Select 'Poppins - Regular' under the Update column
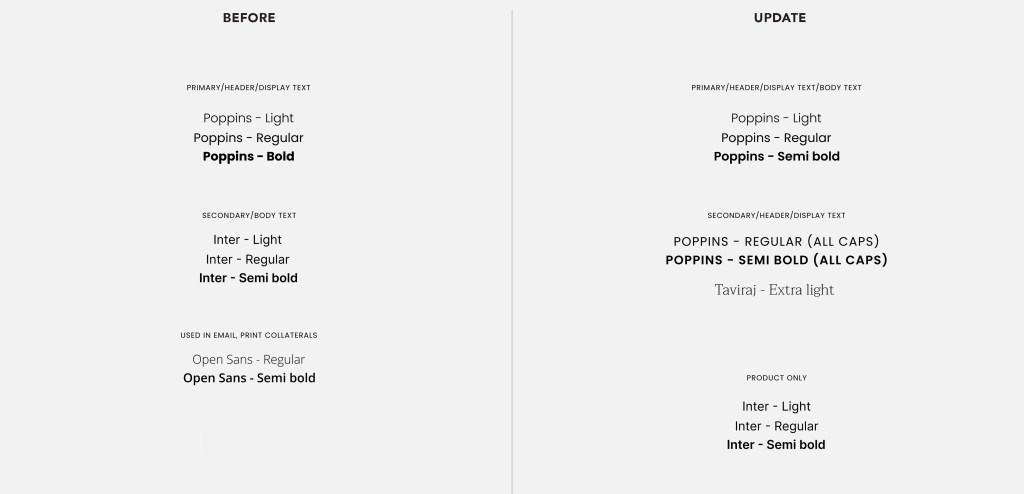This screenshot has width=1024, height=494. [776, 138]
